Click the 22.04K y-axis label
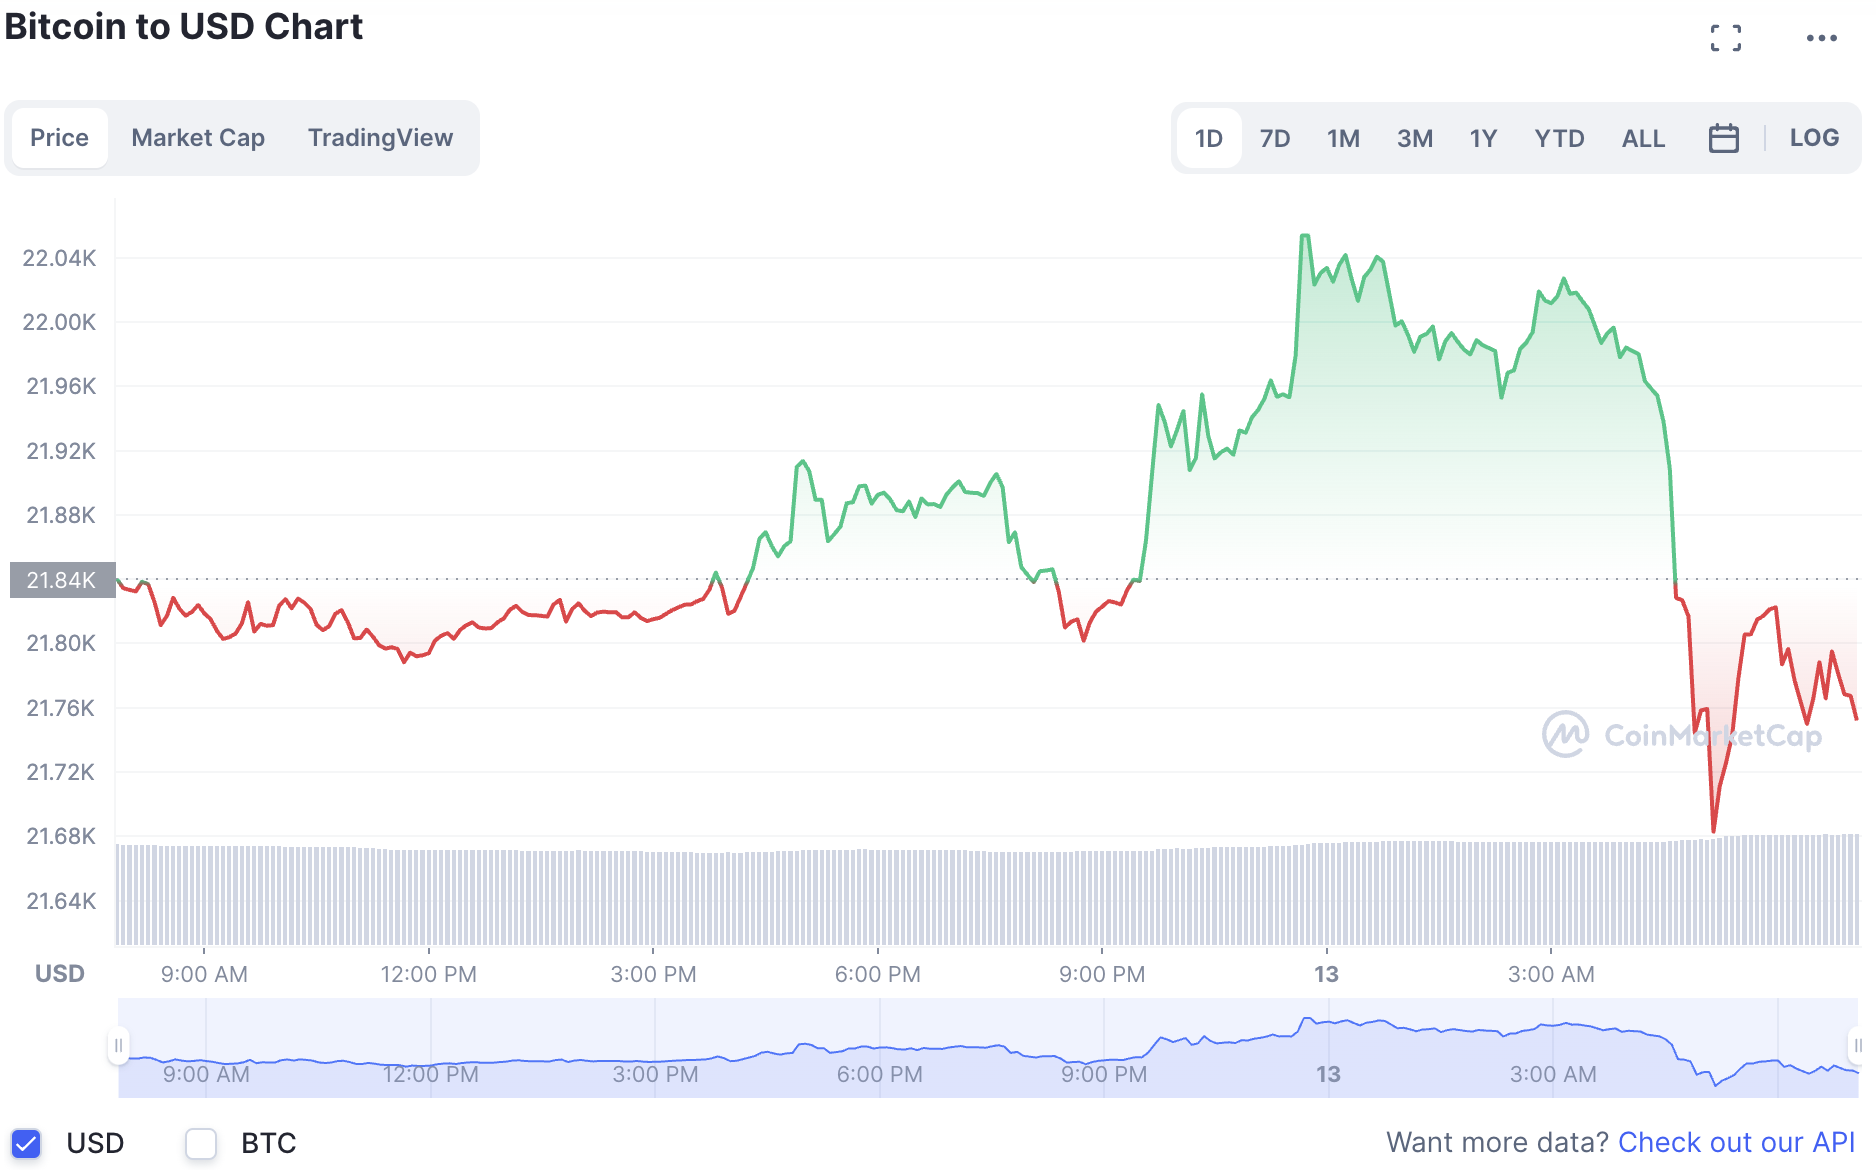The width and height of the screenshot is (1876, 1170). pos(59,258)
